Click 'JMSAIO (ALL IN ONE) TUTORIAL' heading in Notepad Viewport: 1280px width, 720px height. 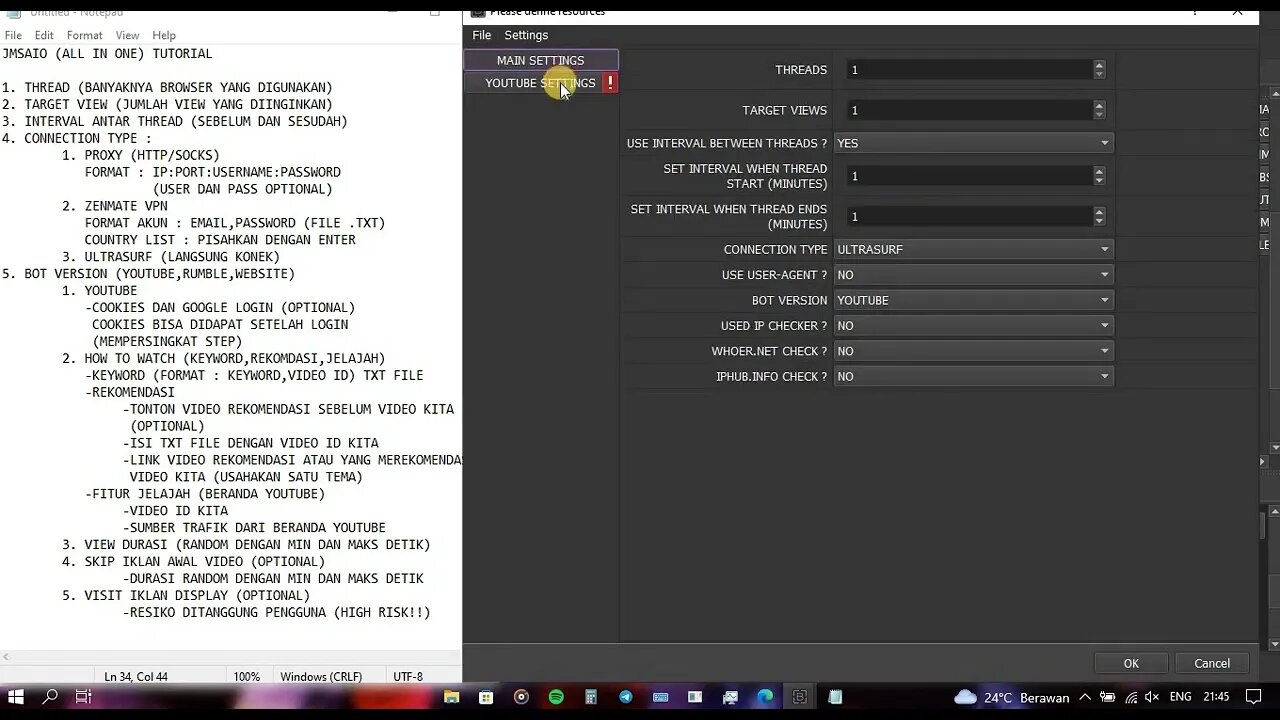click(x=107, y=53)
